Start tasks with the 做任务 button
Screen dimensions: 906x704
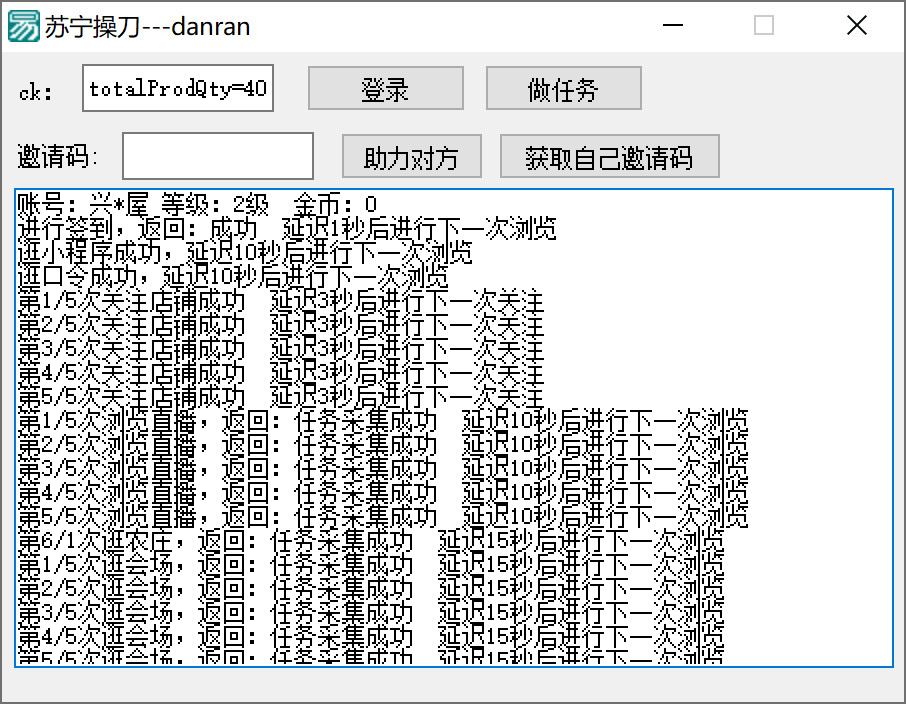[564, 88]
